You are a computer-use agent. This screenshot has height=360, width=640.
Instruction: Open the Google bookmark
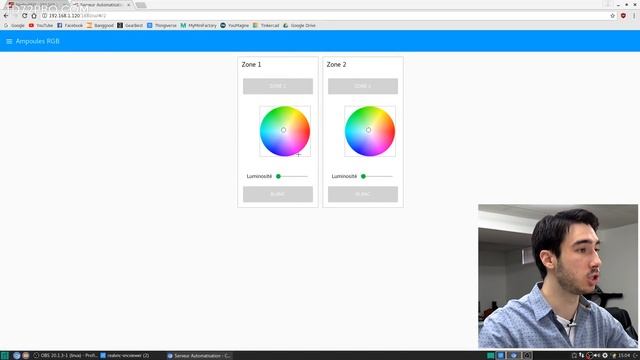tap(14, 25)
